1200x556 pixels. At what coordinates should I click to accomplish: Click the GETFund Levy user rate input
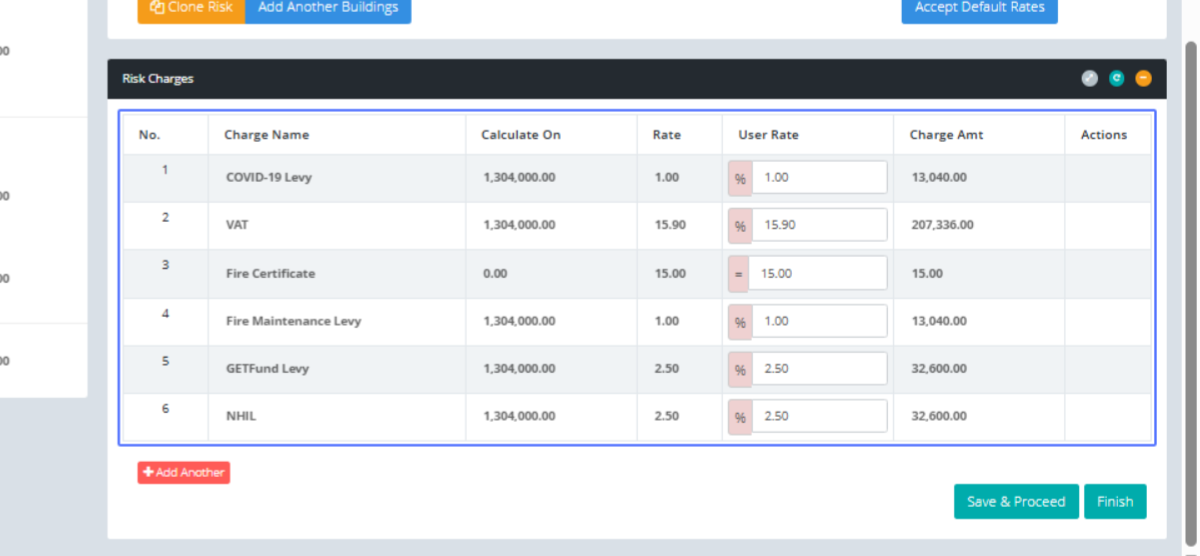click(x=818, y=369)
